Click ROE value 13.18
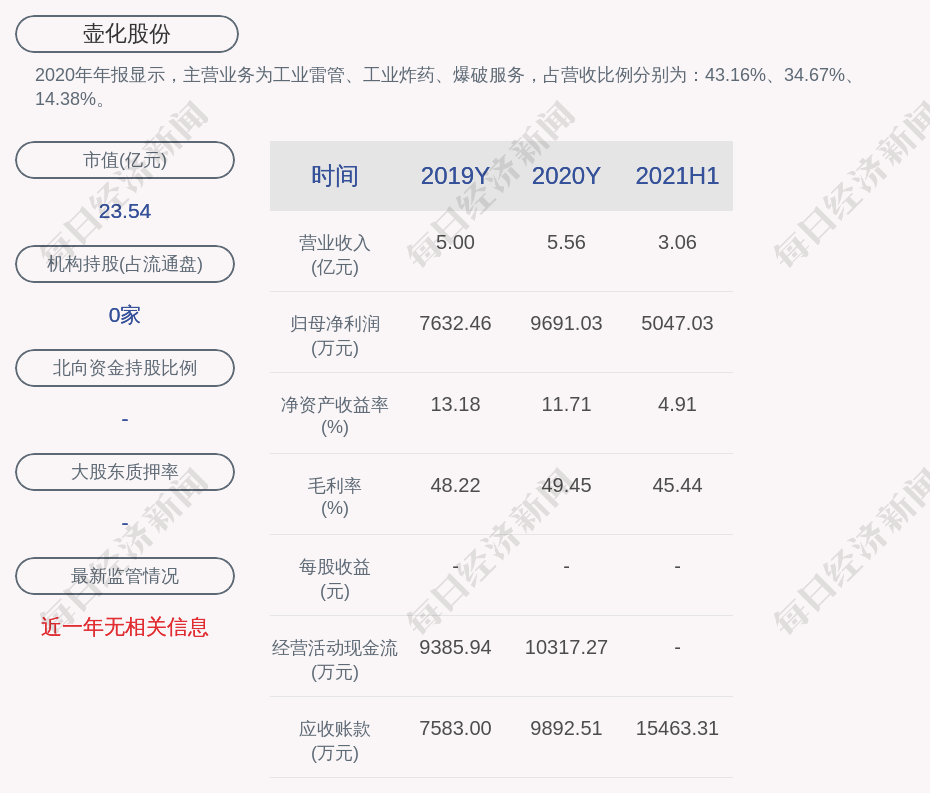The height and width of the screenshot is (793, 930). (x=455, y=405)
